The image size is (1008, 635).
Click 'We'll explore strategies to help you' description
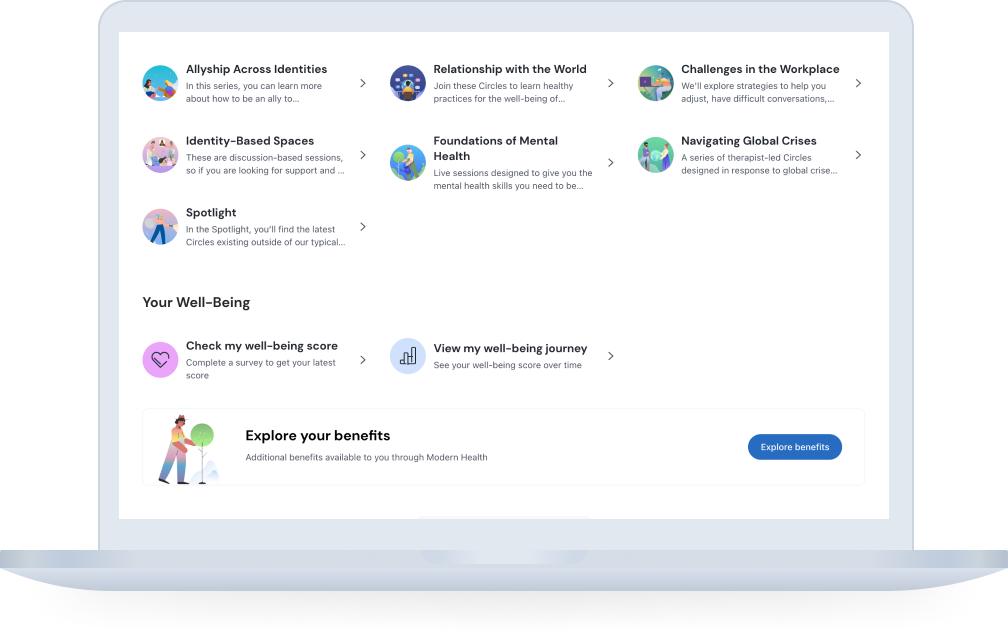tap(757, 93)
